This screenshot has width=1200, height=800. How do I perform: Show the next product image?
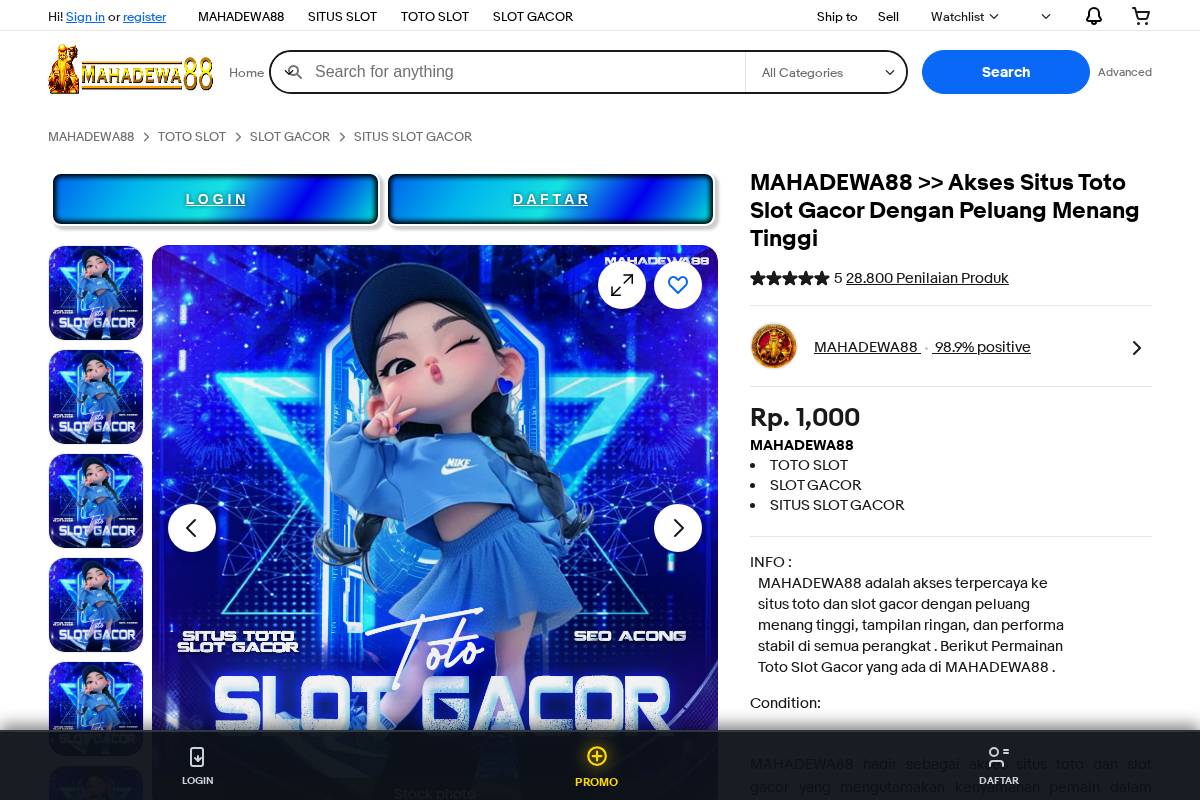point(678,528)
